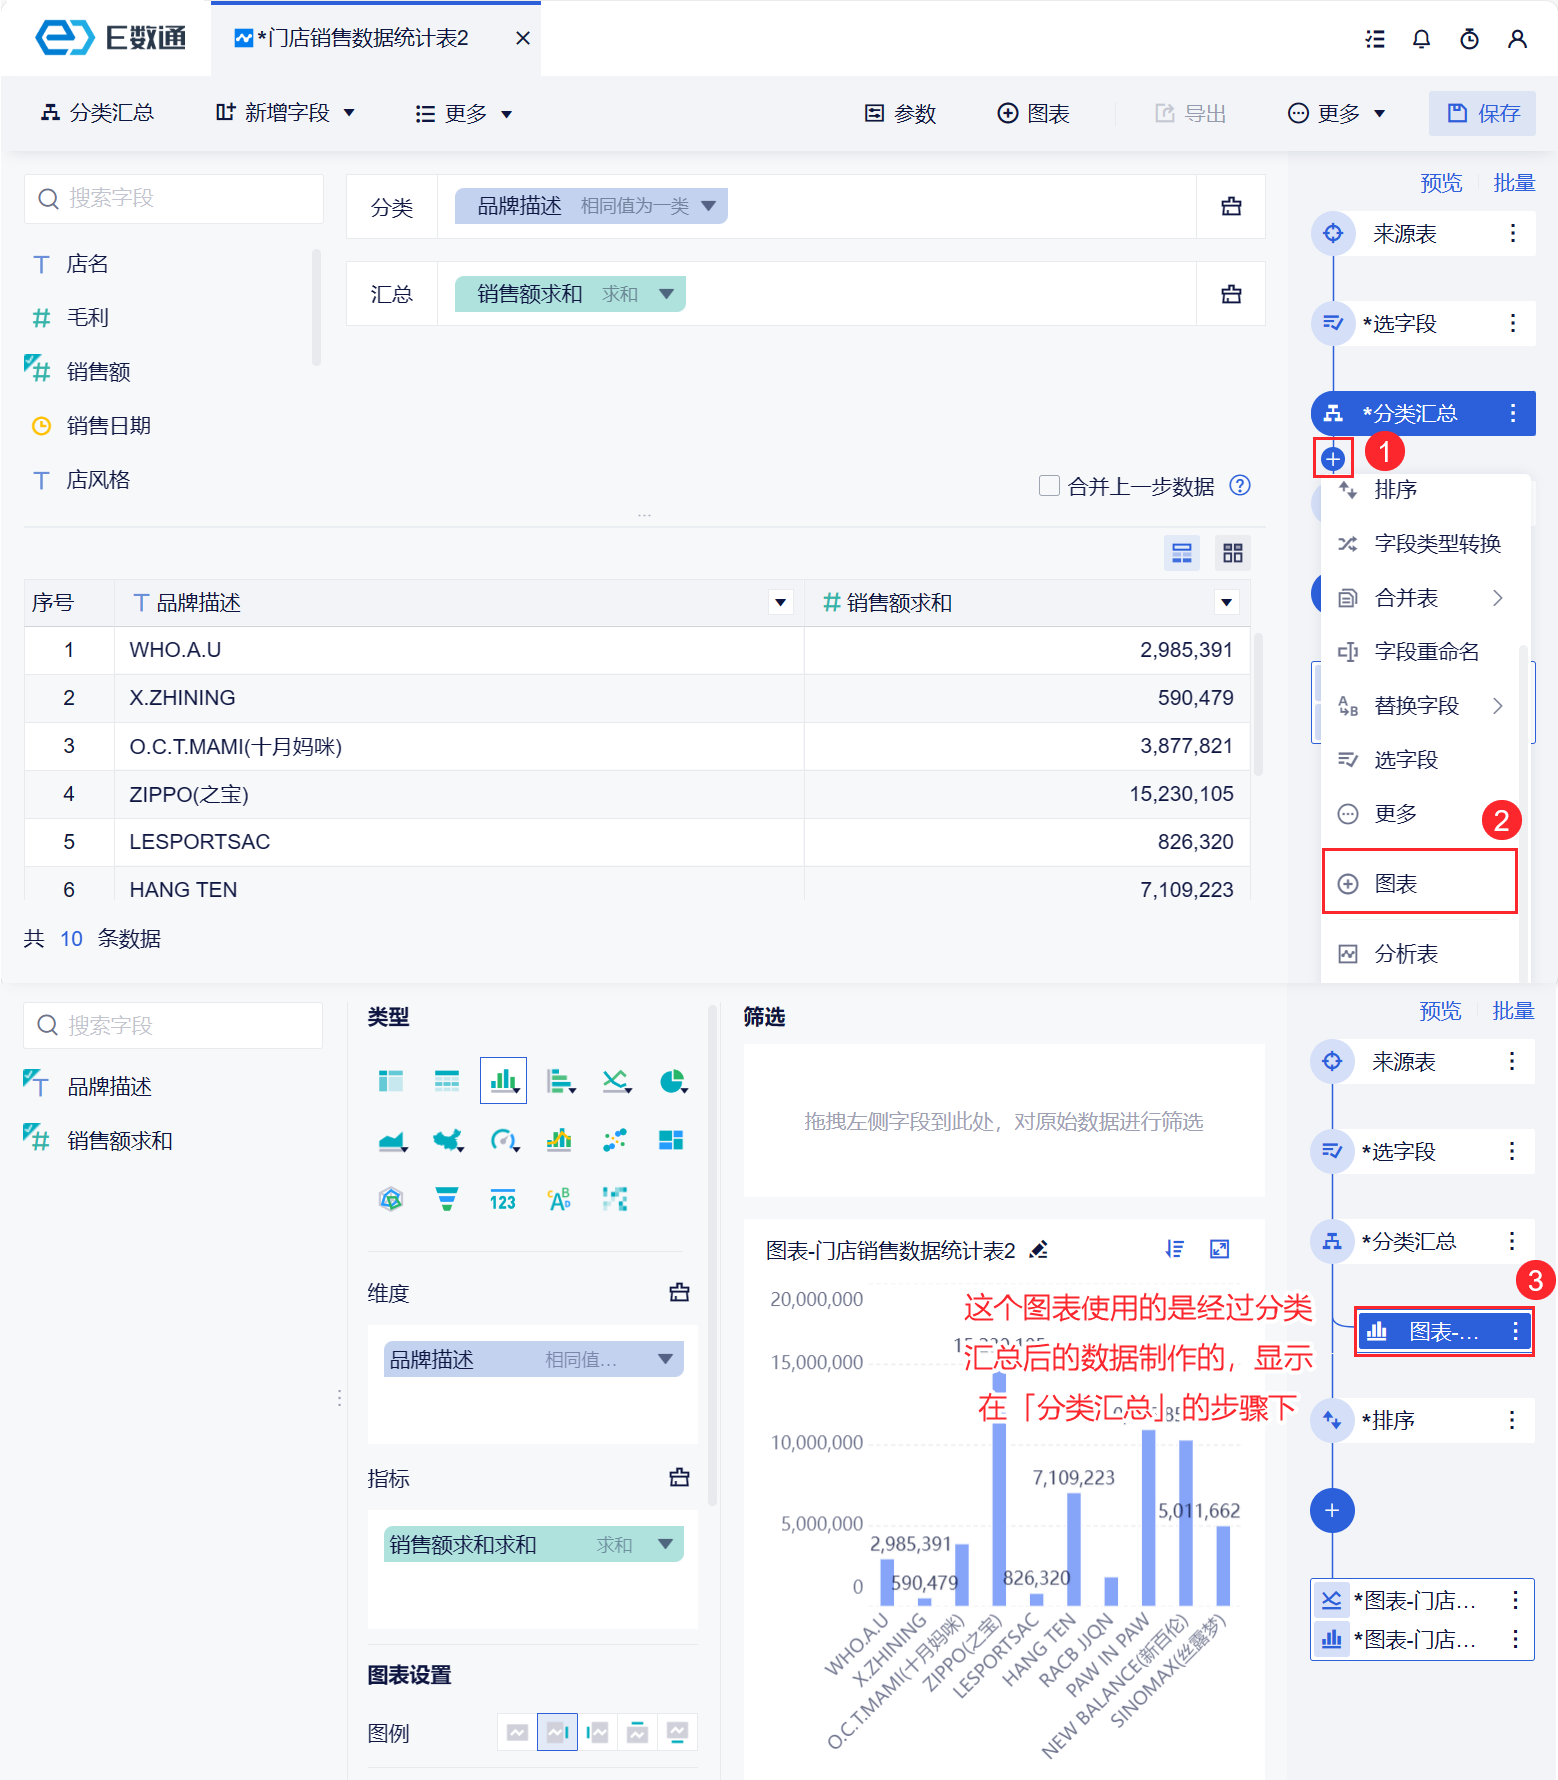Select the column bar chart type
Screen dimensions: 1558x1780
tap(503, 1081)
